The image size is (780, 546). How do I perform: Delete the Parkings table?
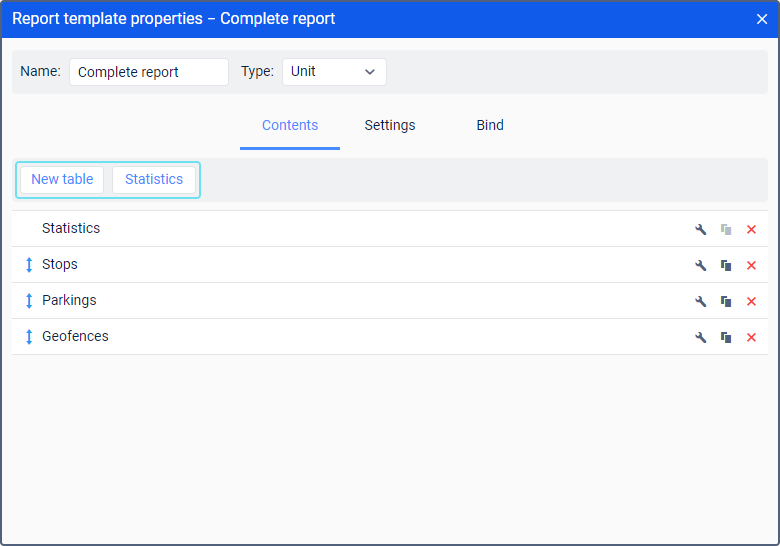click(x=751, y=301)
